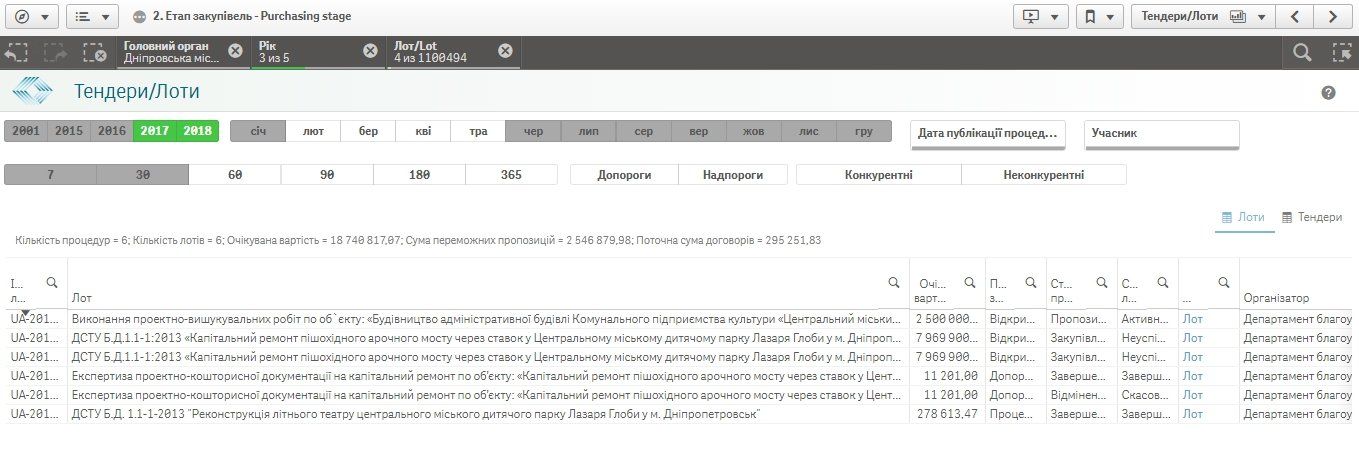Image resolution: width=1359 pixels, height=458 pixels.
Task: Remove the Рік selection
Action: (370, 51)
